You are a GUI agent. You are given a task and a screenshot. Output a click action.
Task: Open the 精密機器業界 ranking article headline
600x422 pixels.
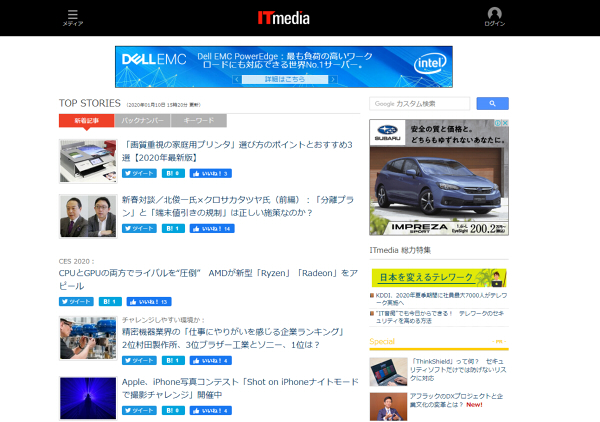click(233, 338)
